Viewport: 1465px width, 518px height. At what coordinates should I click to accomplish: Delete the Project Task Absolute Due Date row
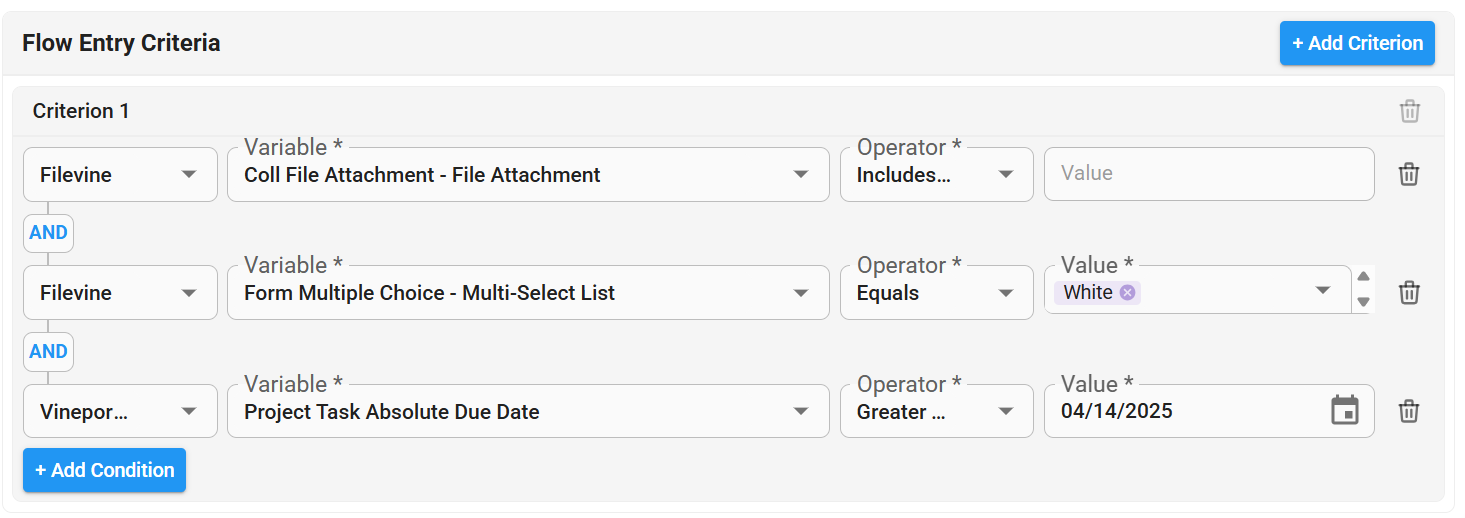[x=1409, y=411]
